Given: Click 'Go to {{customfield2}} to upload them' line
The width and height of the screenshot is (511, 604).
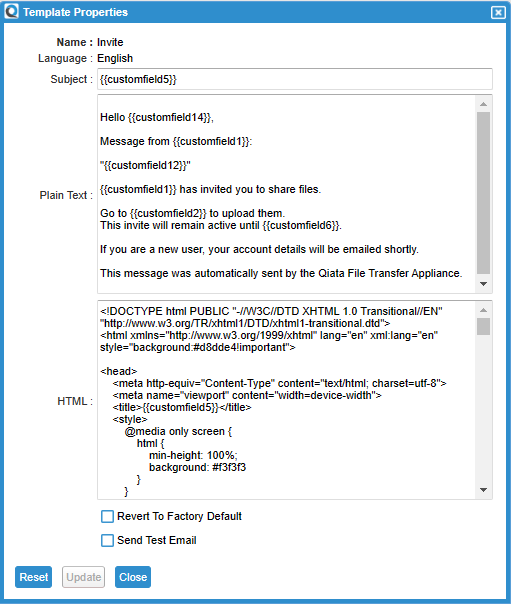Looking at the screenshot, I should point(193,213).
